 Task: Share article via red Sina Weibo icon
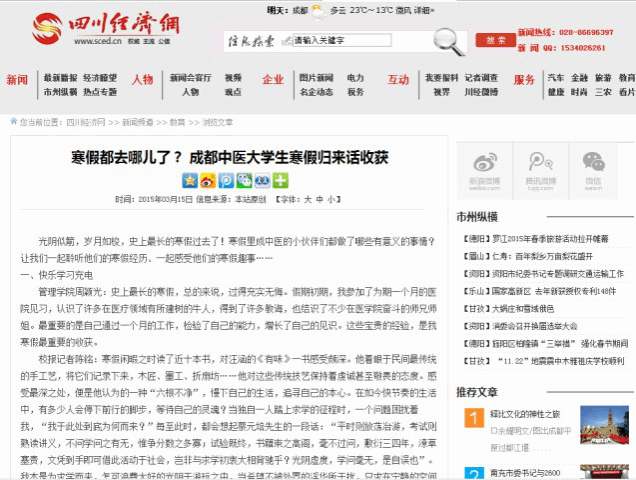(x=207, y=181)
